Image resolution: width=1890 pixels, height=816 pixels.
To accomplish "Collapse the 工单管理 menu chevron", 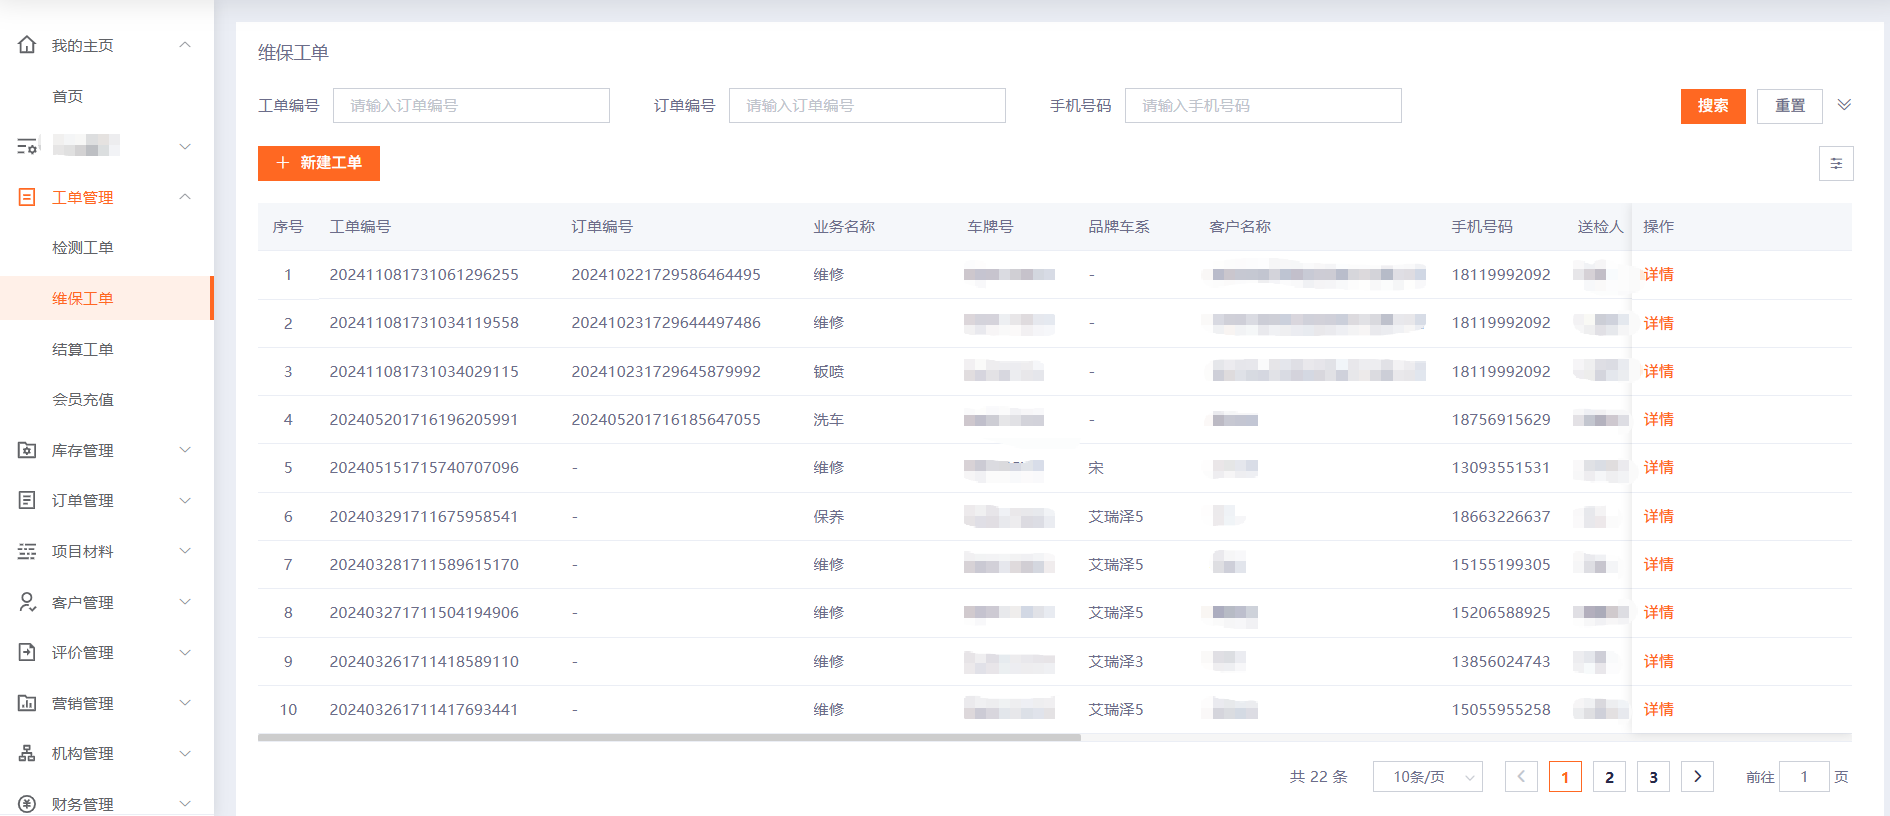I will pyautogui.click(x=185, y=197).
